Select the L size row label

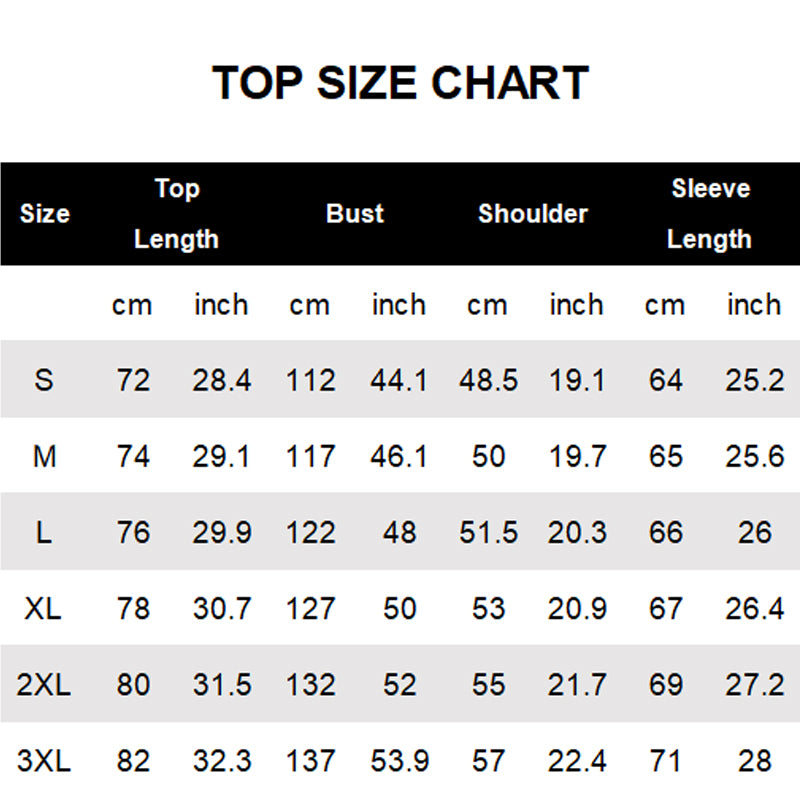tap(44, 532)
